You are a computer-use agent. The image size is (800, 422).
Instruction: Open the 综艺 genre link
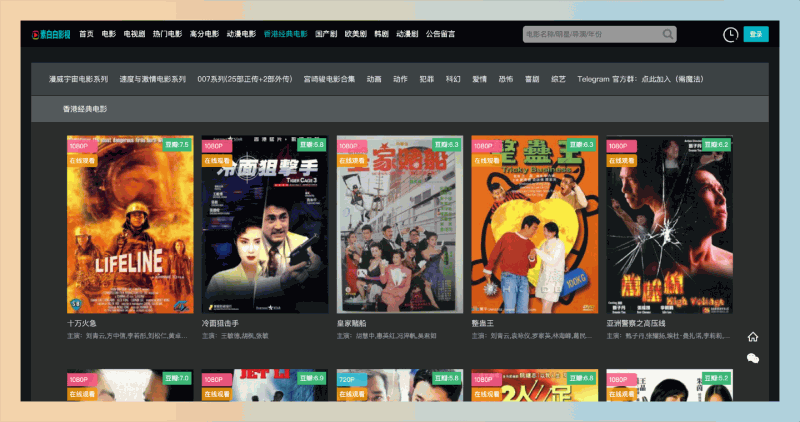coord(558,79)
